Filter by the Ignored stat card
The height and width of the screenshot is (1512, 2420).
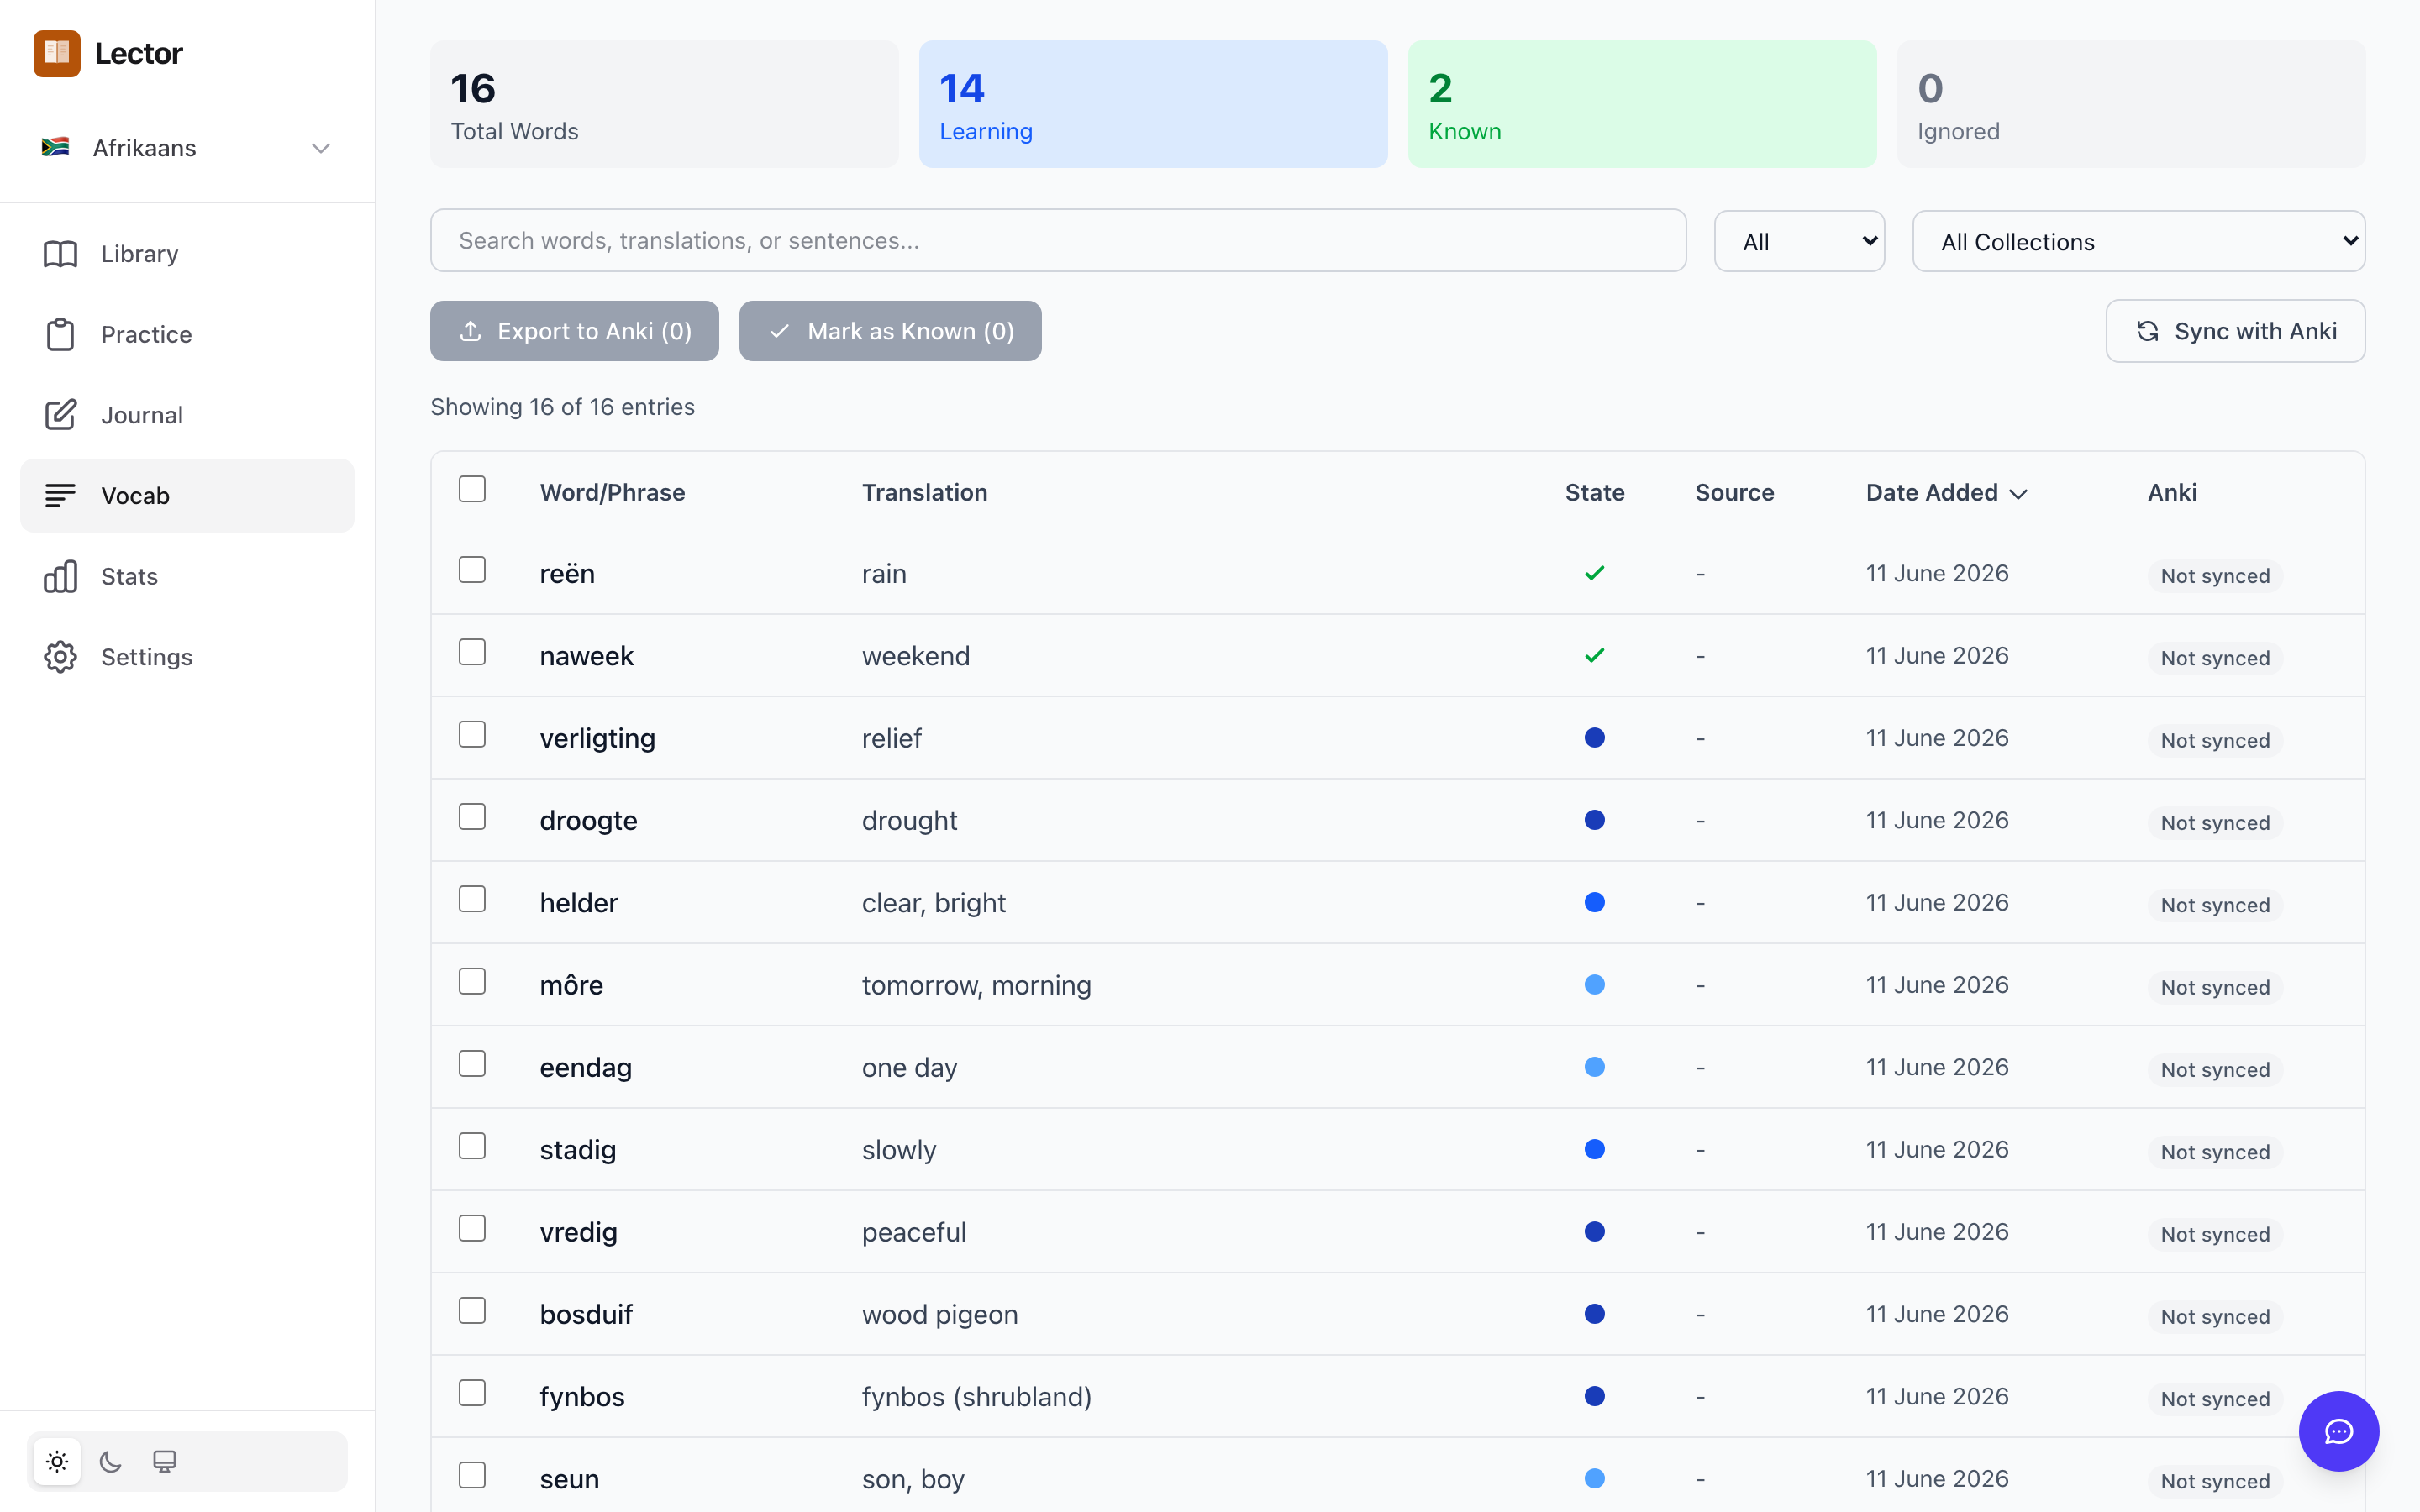click(2131, 104)
